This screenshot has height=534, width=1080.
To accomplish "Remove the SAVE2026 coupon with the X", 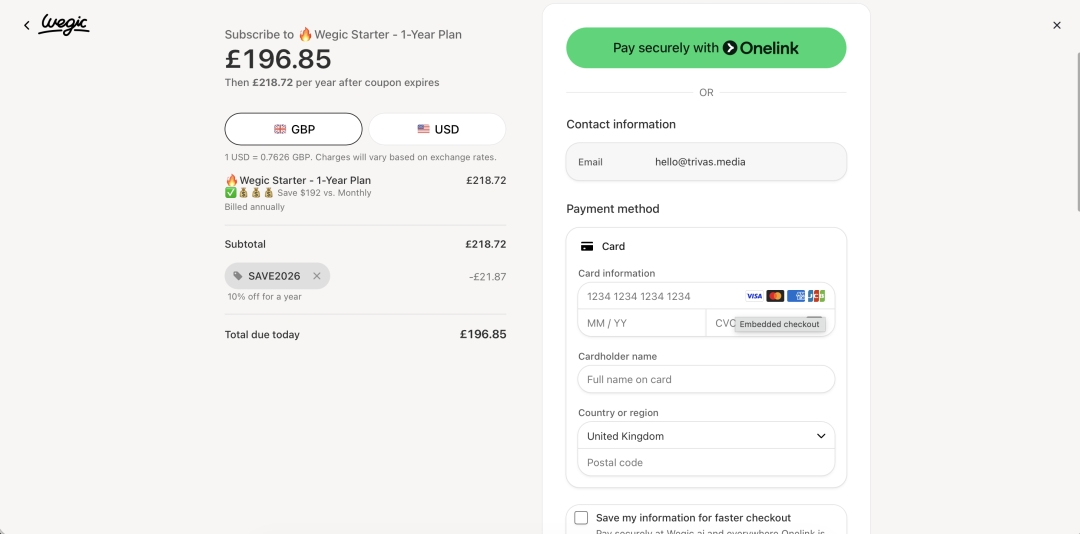I will (317, 276).
